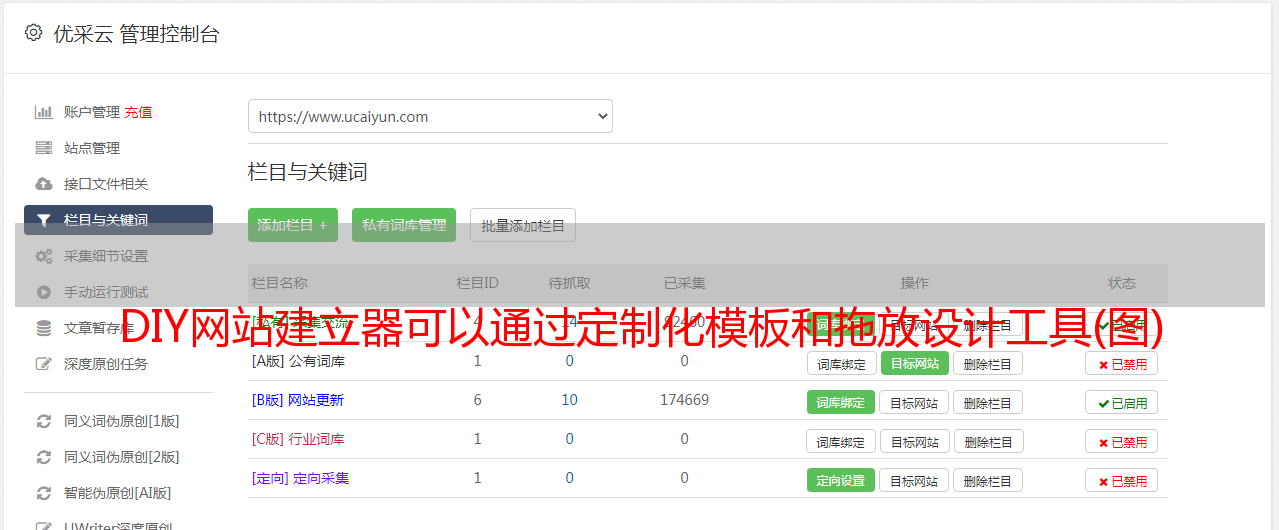Screen dimensions: 1279x530
Task: Click 删除栏目 in the 公有词库 row
Action: coord(988,363)
